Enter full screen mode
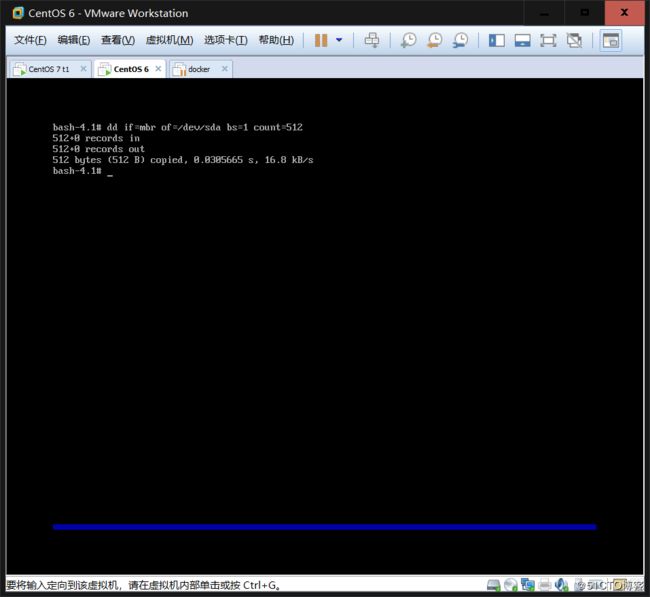The width and height of the screenshot is (650, 597). tap(548, 40)
